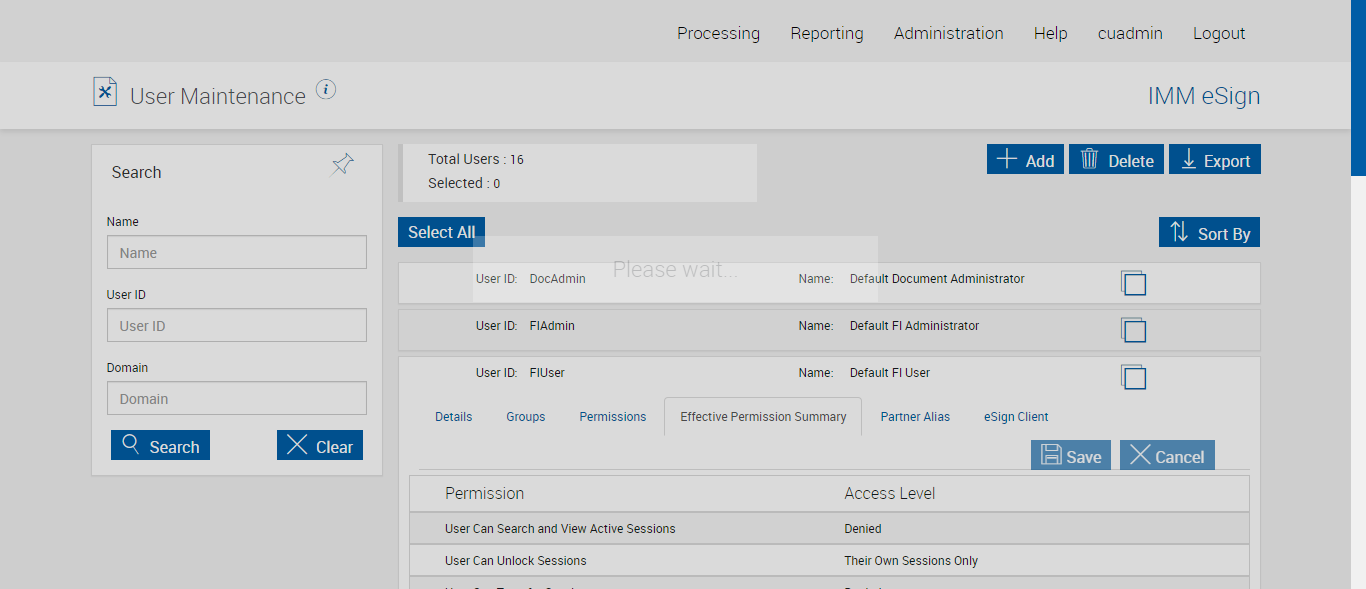Click 'Default FI Administrator' name text
The width and height of the screenshot is (1366, 589).
[914, 326]
